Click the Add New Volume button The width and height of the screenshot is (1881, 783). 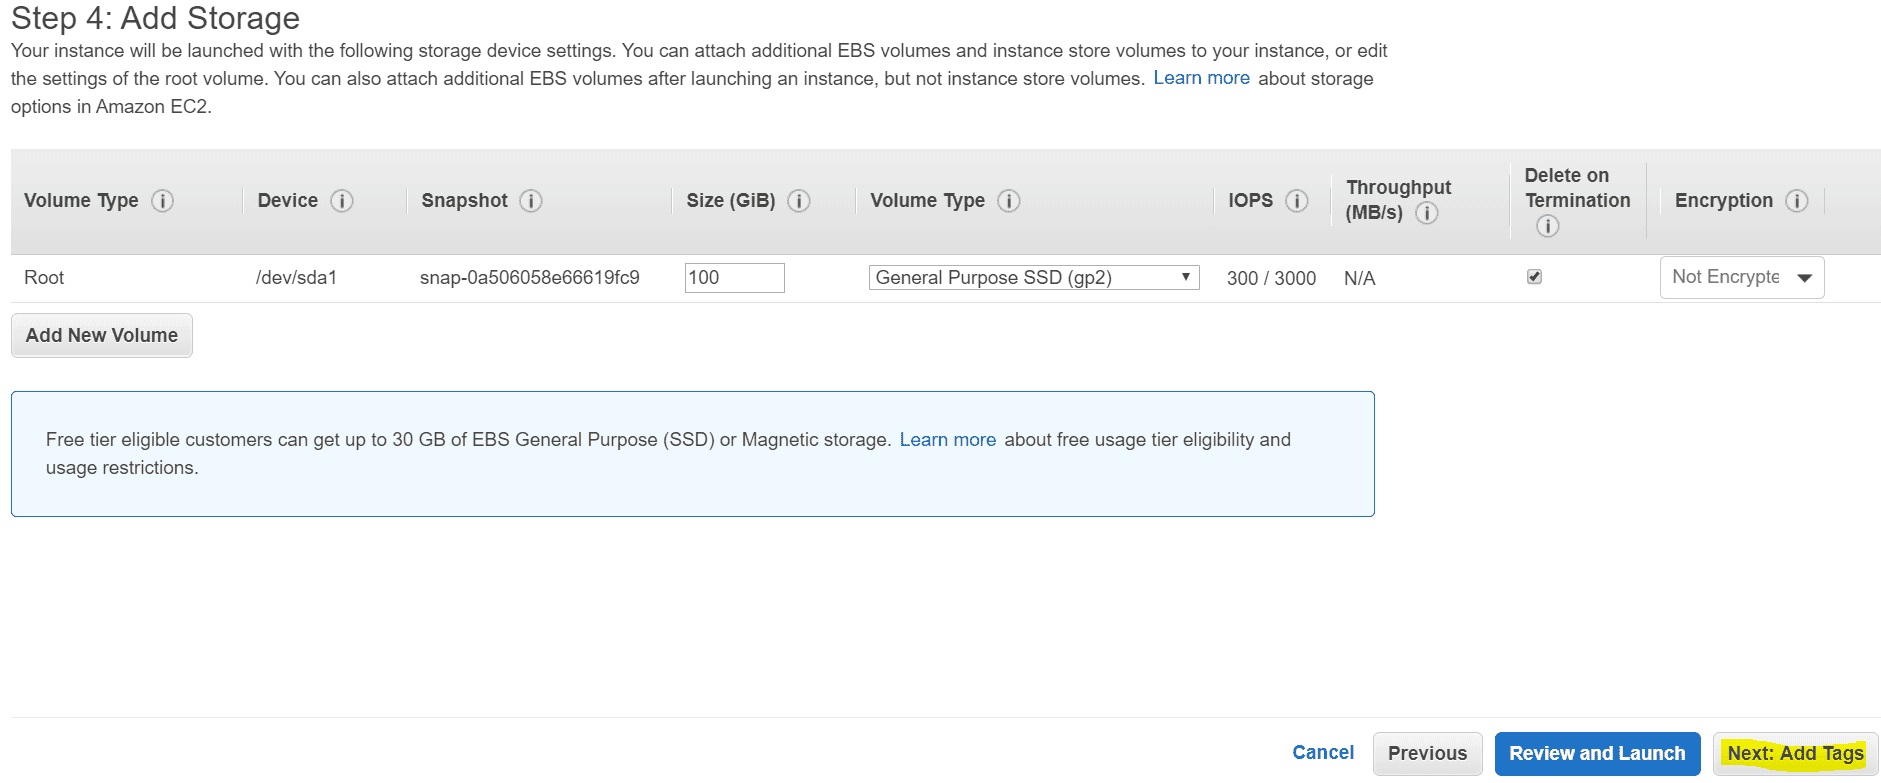102,336
